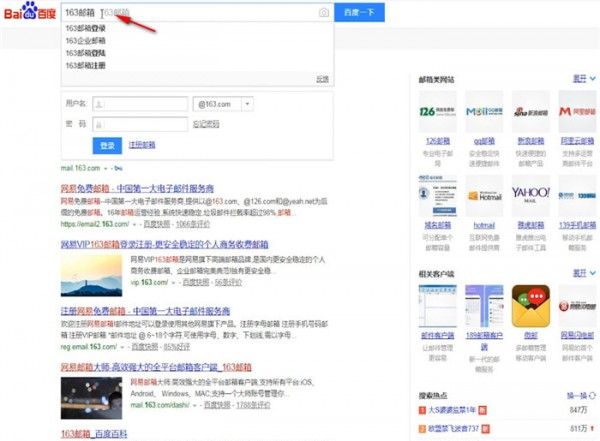The height and width of the screenshot is (441, 600).
Task: Open 163邮箱_百度百科 result
Action: pos(94,434)
